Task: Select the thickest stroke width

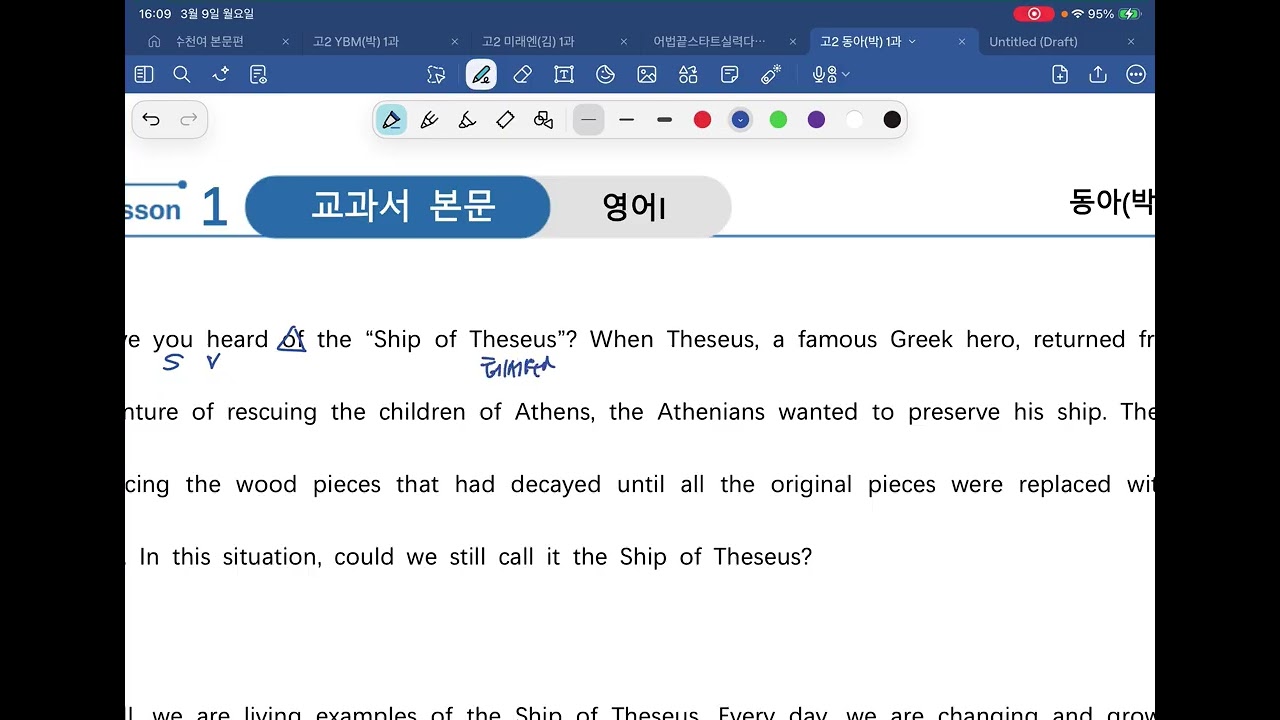Action: coord(665,120)
